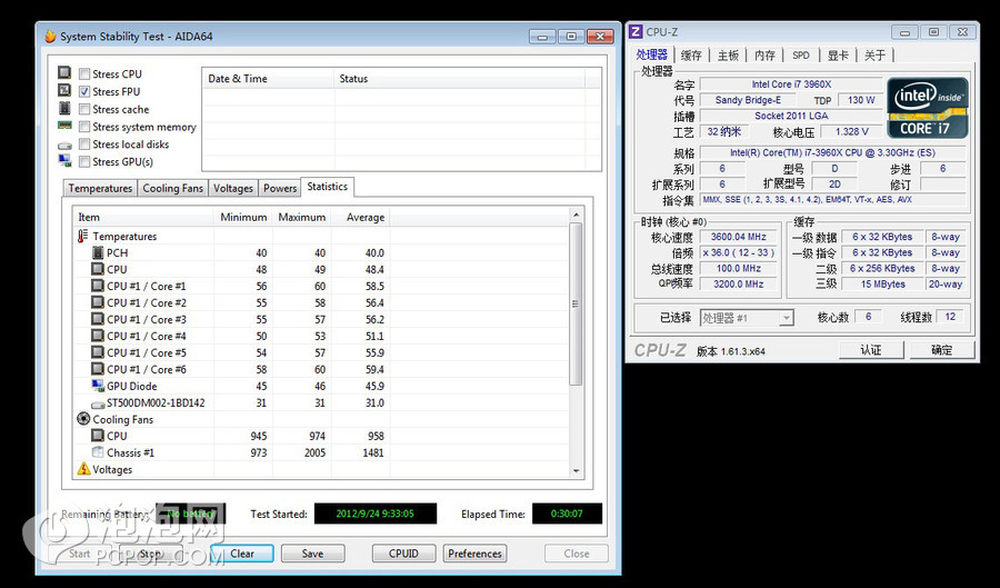
Task: Click the CPU fan row icon
Action: click(98, 436)
